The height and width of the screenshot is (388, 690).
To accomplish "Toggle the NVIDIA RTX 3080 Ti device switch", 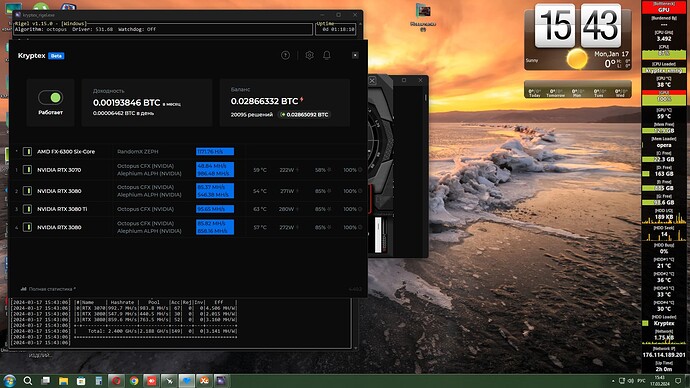I will tap(27, 209).
